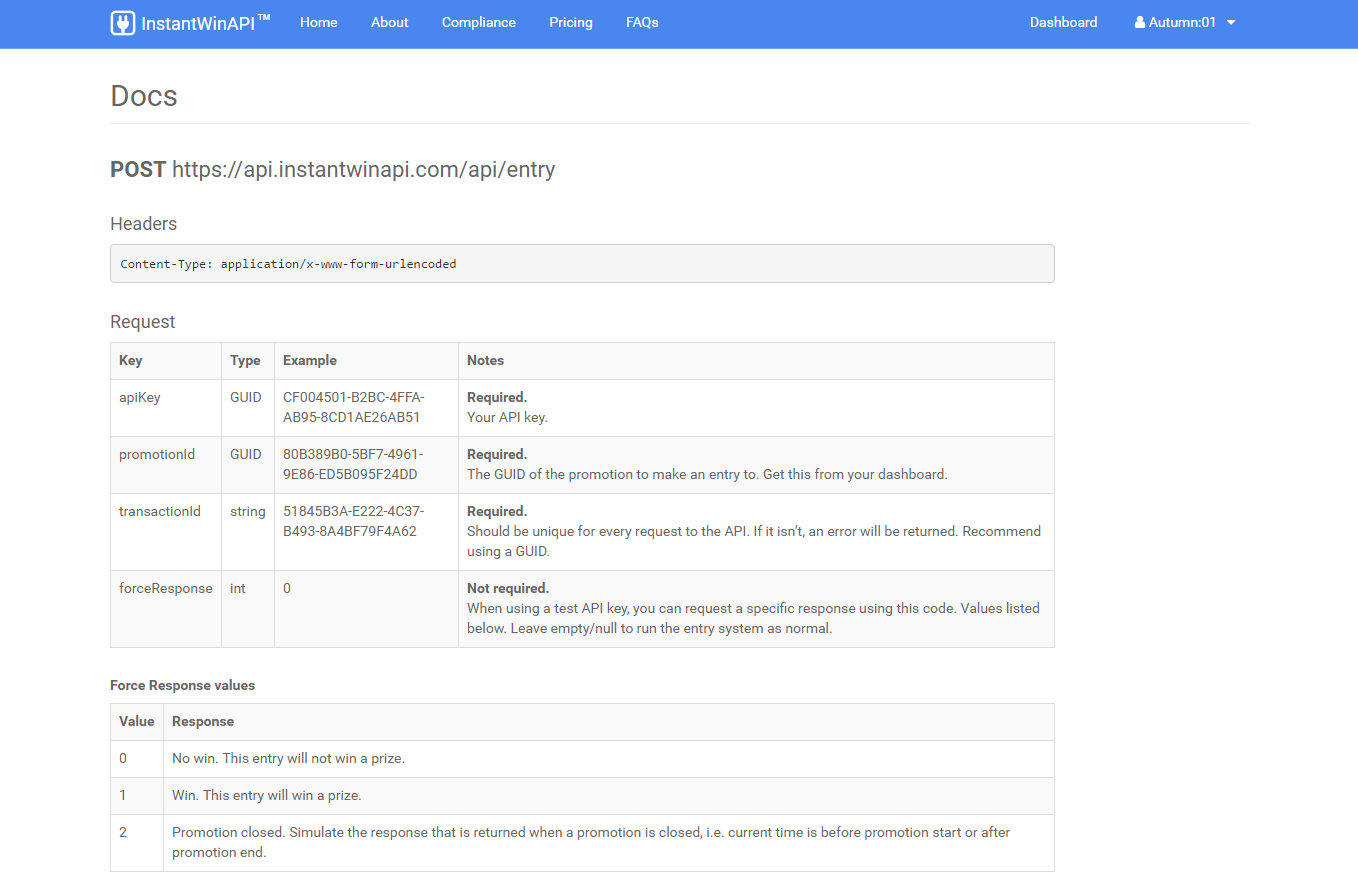Click the 'Not required.' note text

pyautogui.click(x=508, y=589)
